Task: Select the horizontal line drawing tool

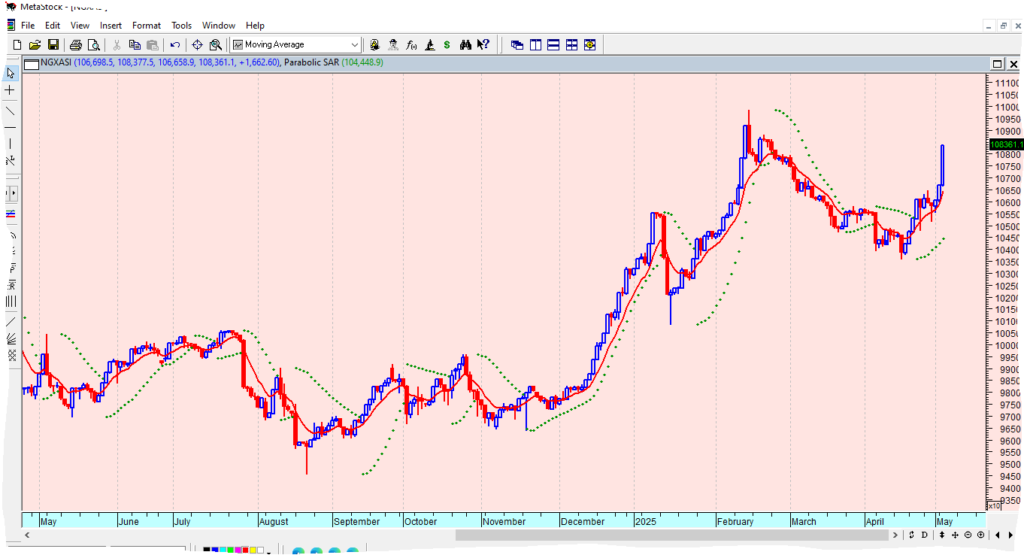Action: point(10,127)
